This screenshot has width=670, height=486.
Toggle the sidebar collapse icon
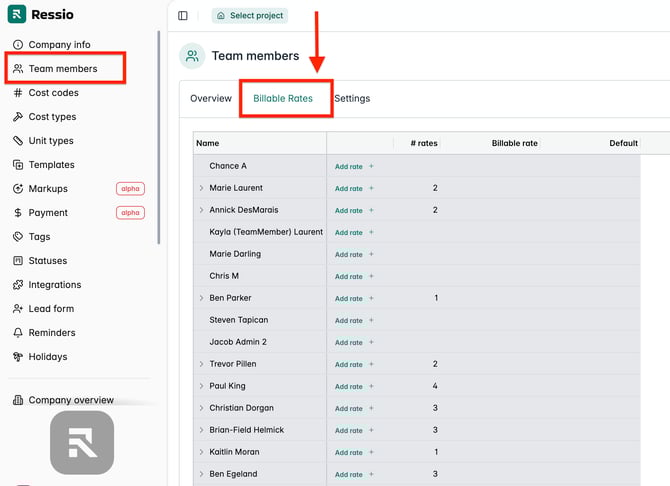[183, 15]
